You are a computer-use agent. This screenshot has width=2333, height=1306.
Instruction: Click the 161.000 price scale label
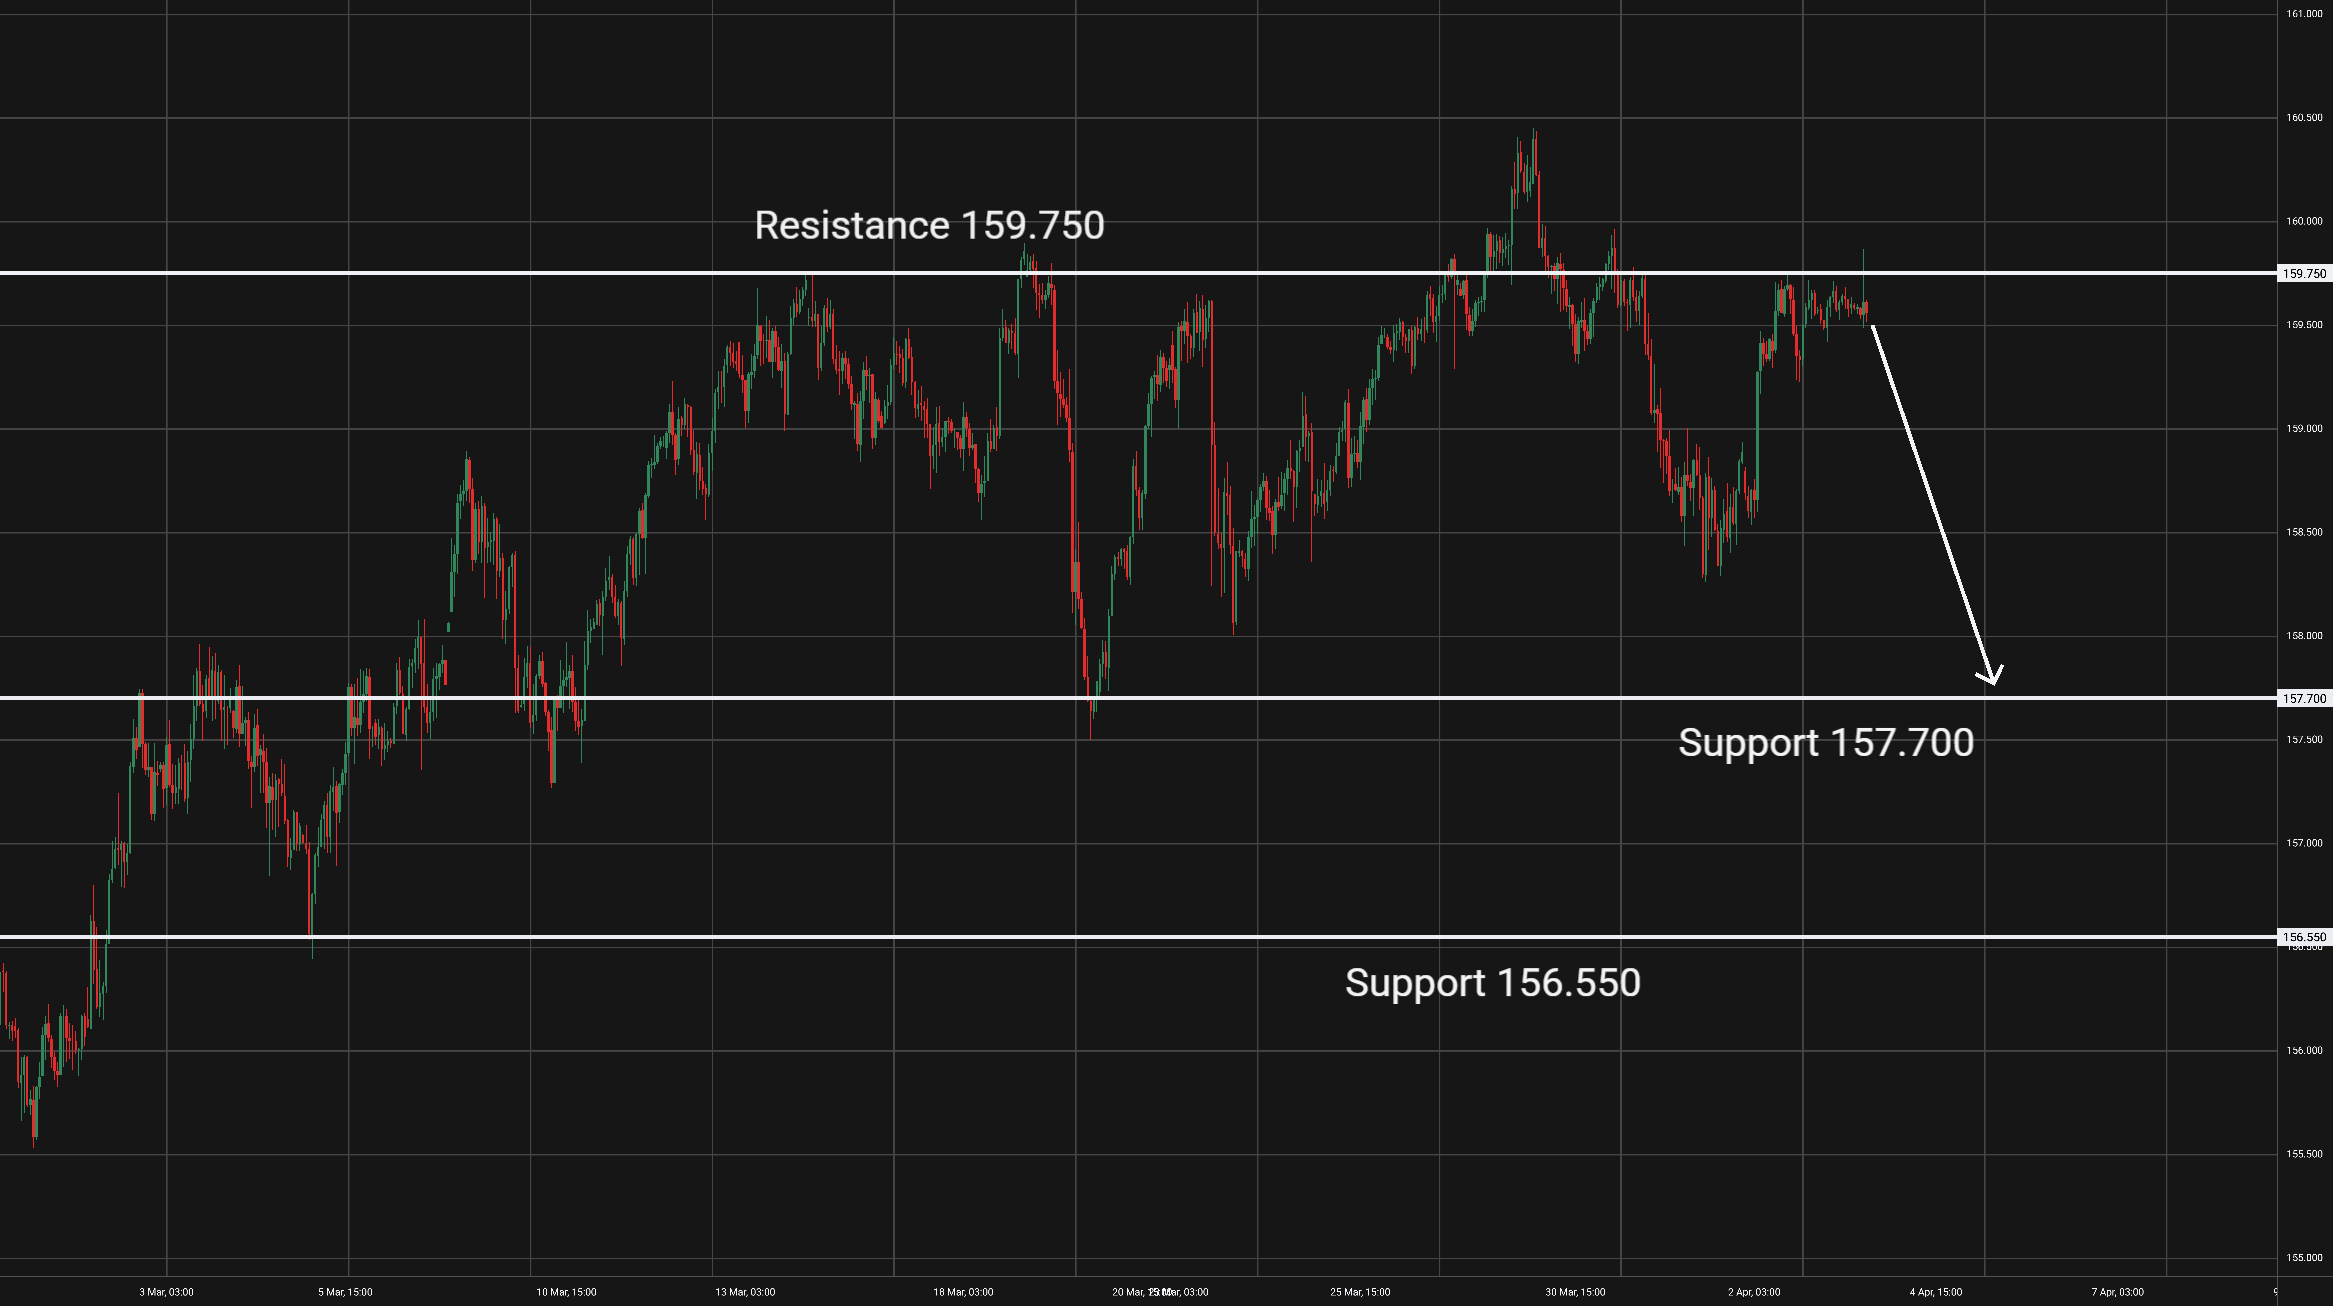click(2304, 14)
